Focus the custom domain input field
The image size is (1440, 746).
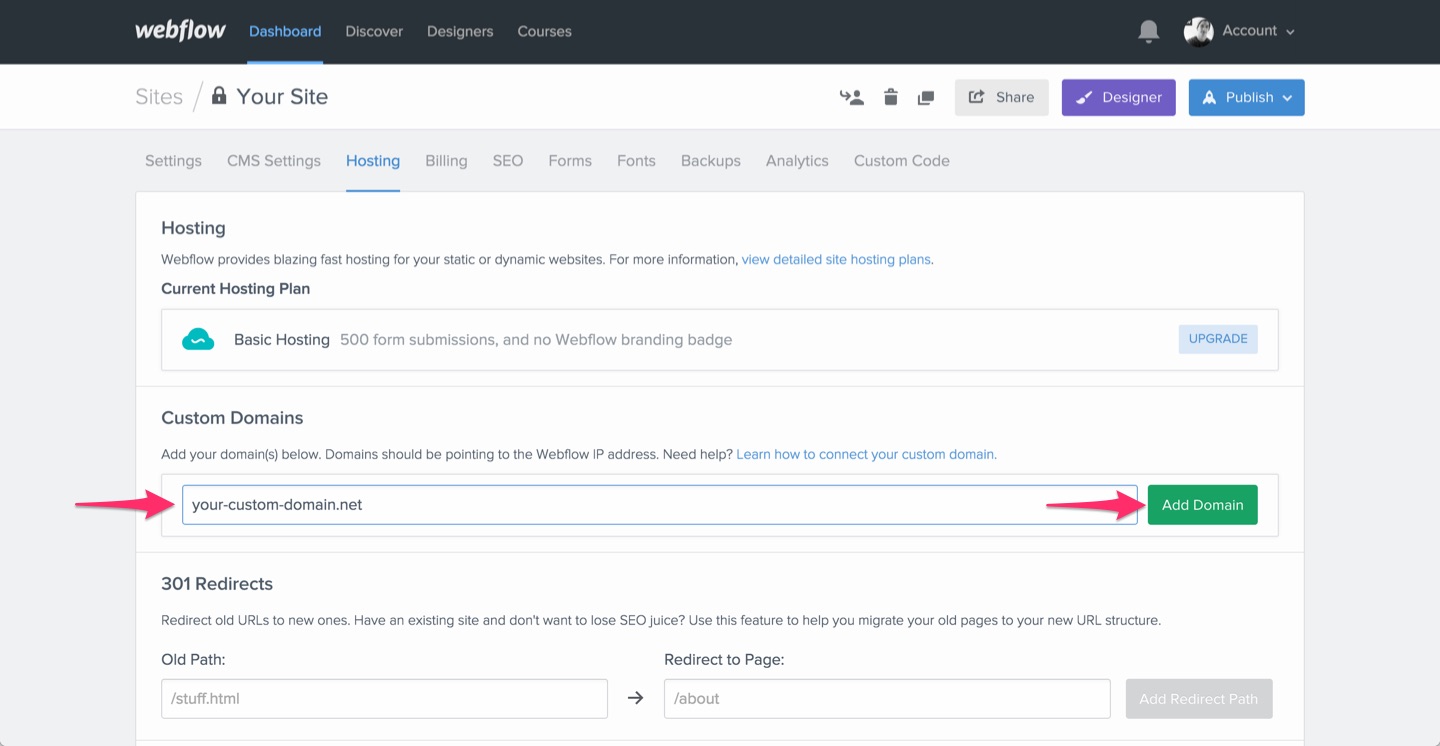point(660,505)
